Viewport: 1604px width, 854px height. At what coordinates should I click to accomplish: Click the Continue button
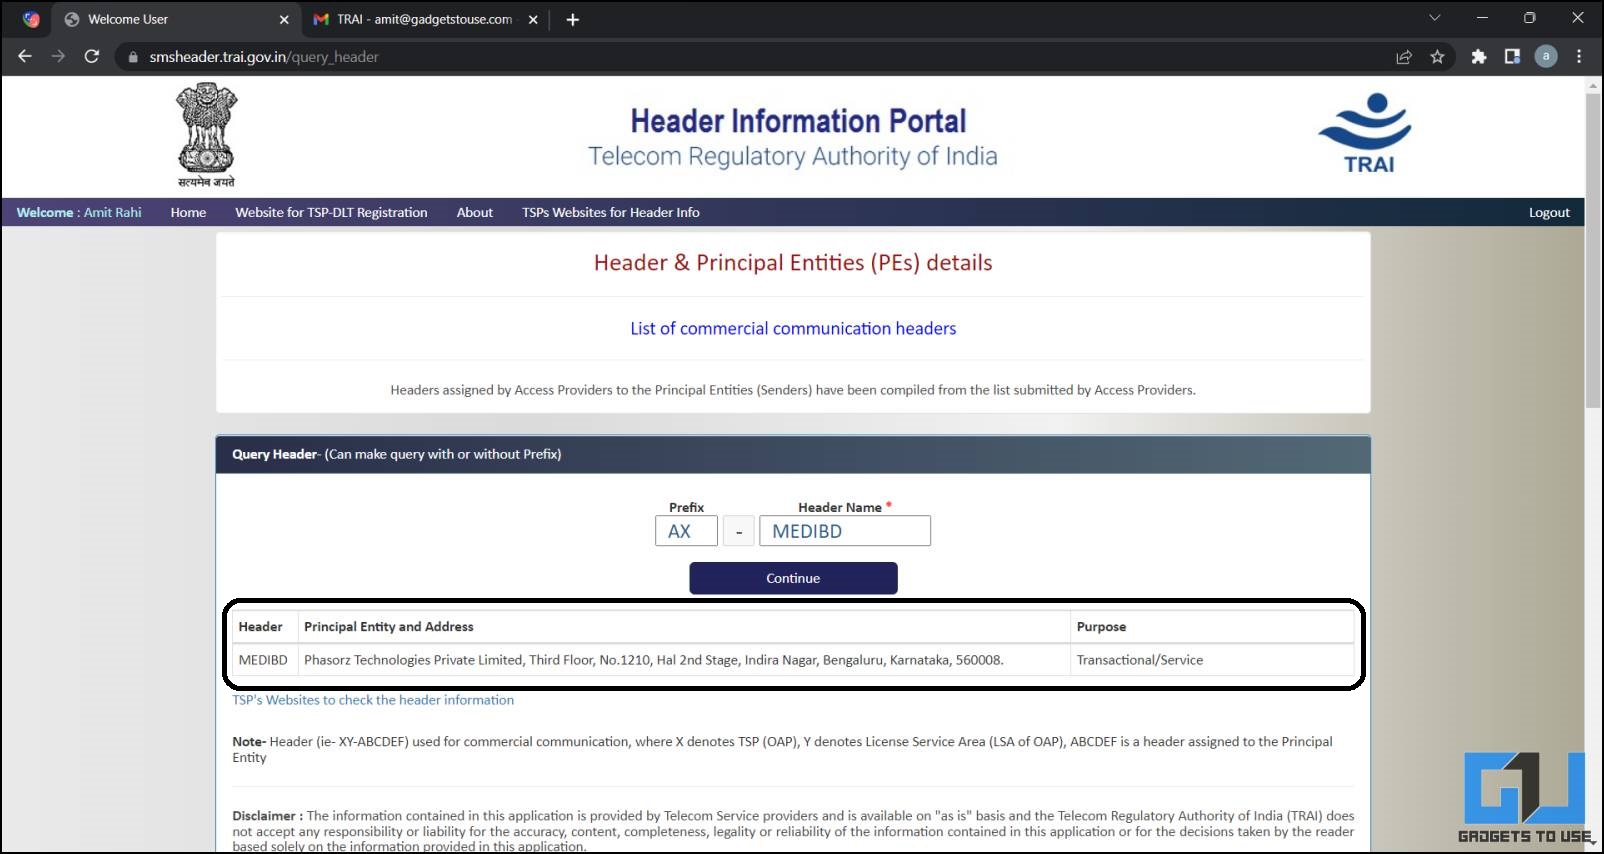[x=793, y=578]
